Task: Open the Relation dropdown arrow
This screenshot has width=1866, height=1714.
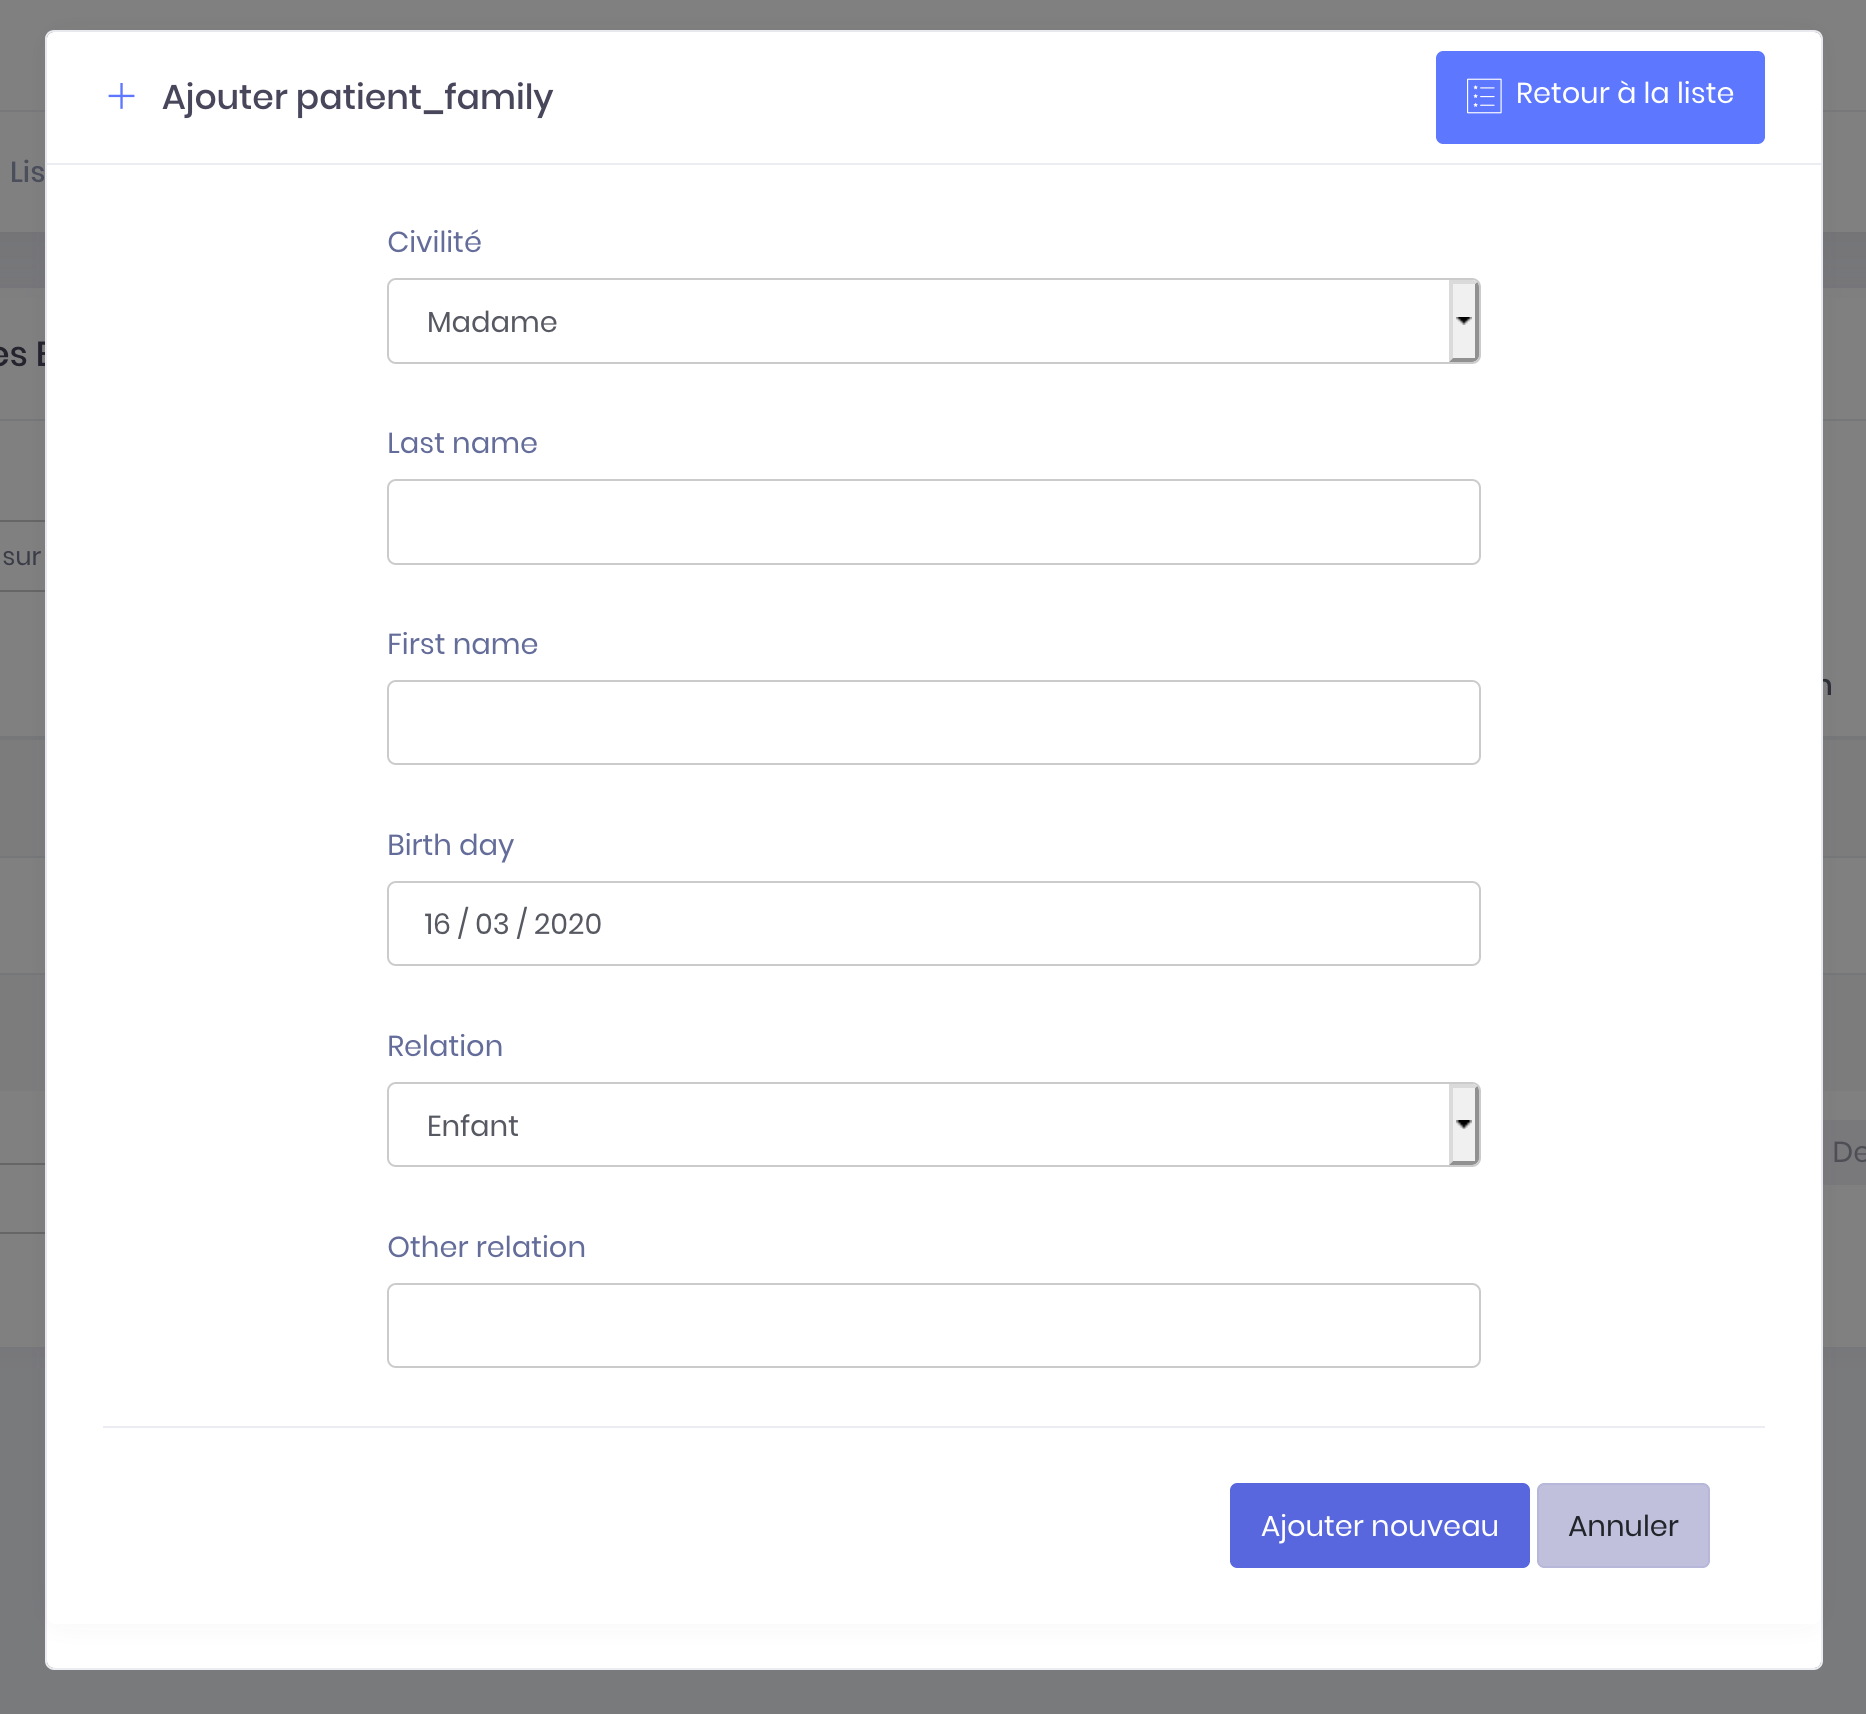Action: [1463, 1124]
